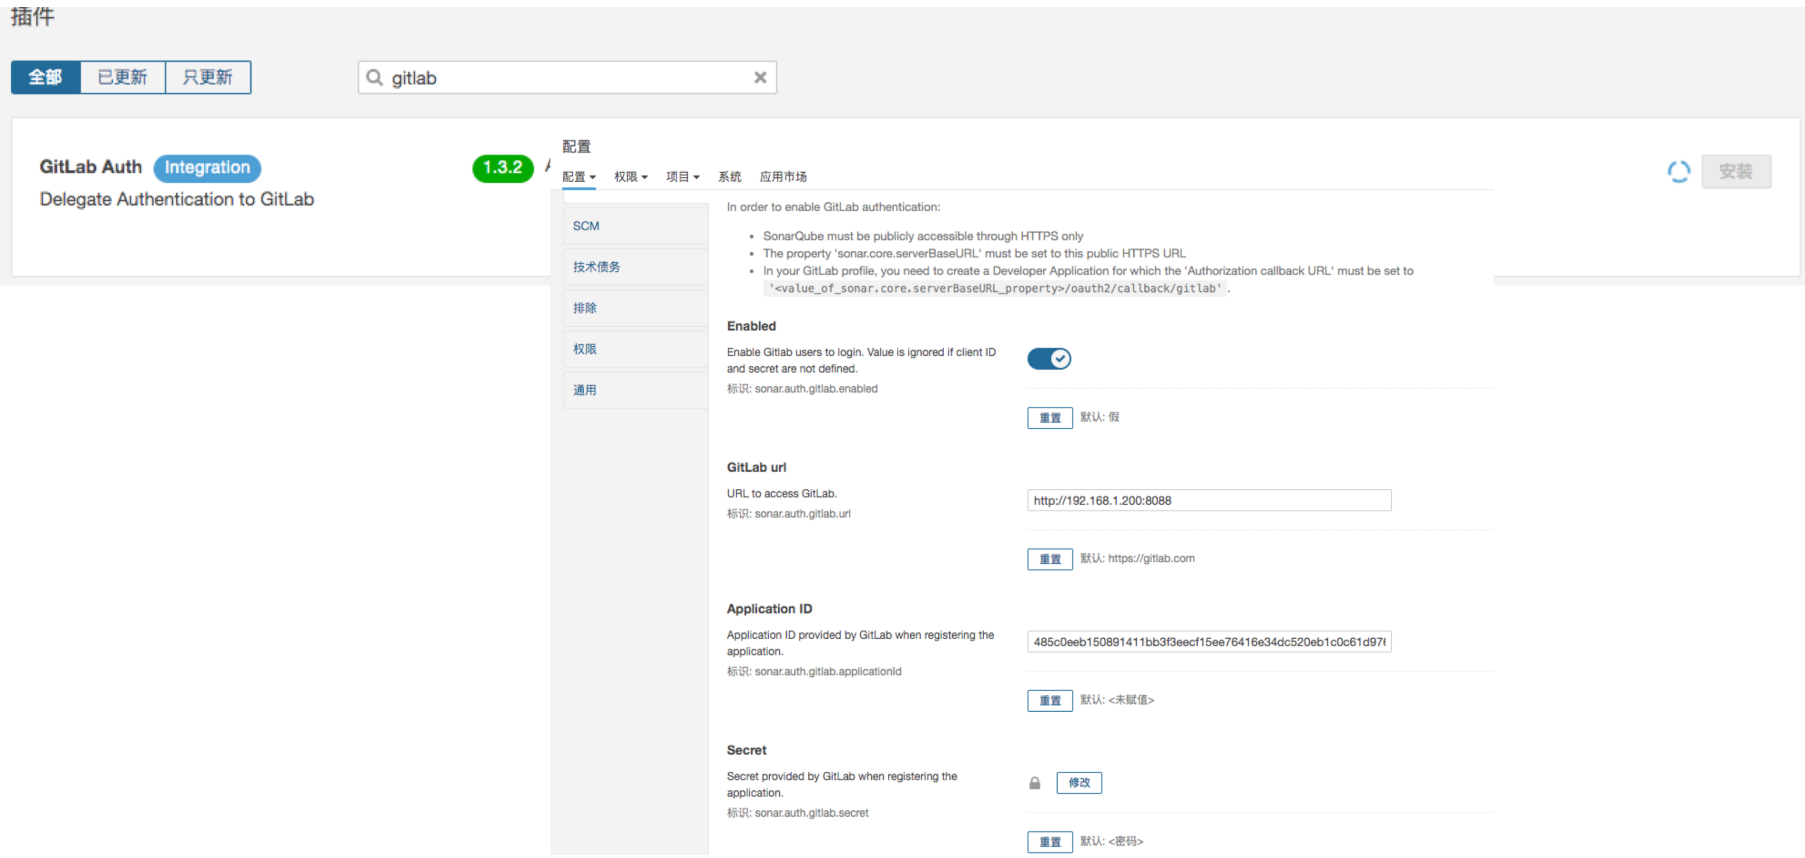Open the 系统 menu item
Screen dimensions: 1805x858
(730, 177)
